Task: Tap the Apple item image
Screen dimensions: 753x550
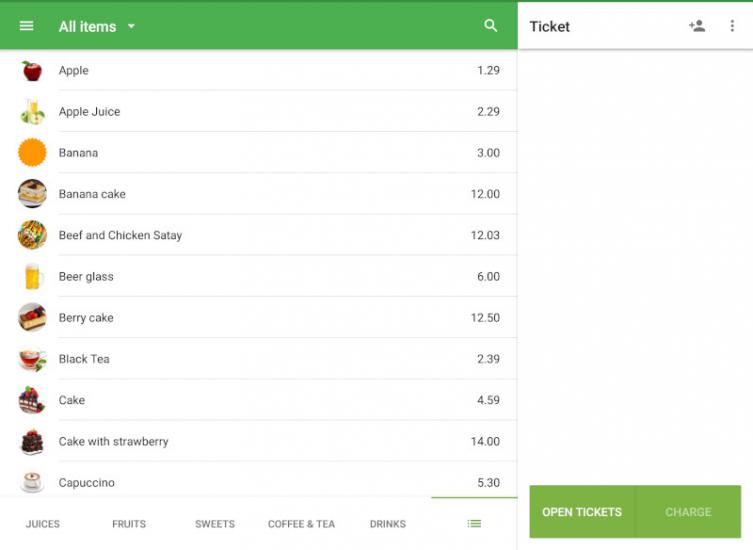Action: click(x=32, y=71)
